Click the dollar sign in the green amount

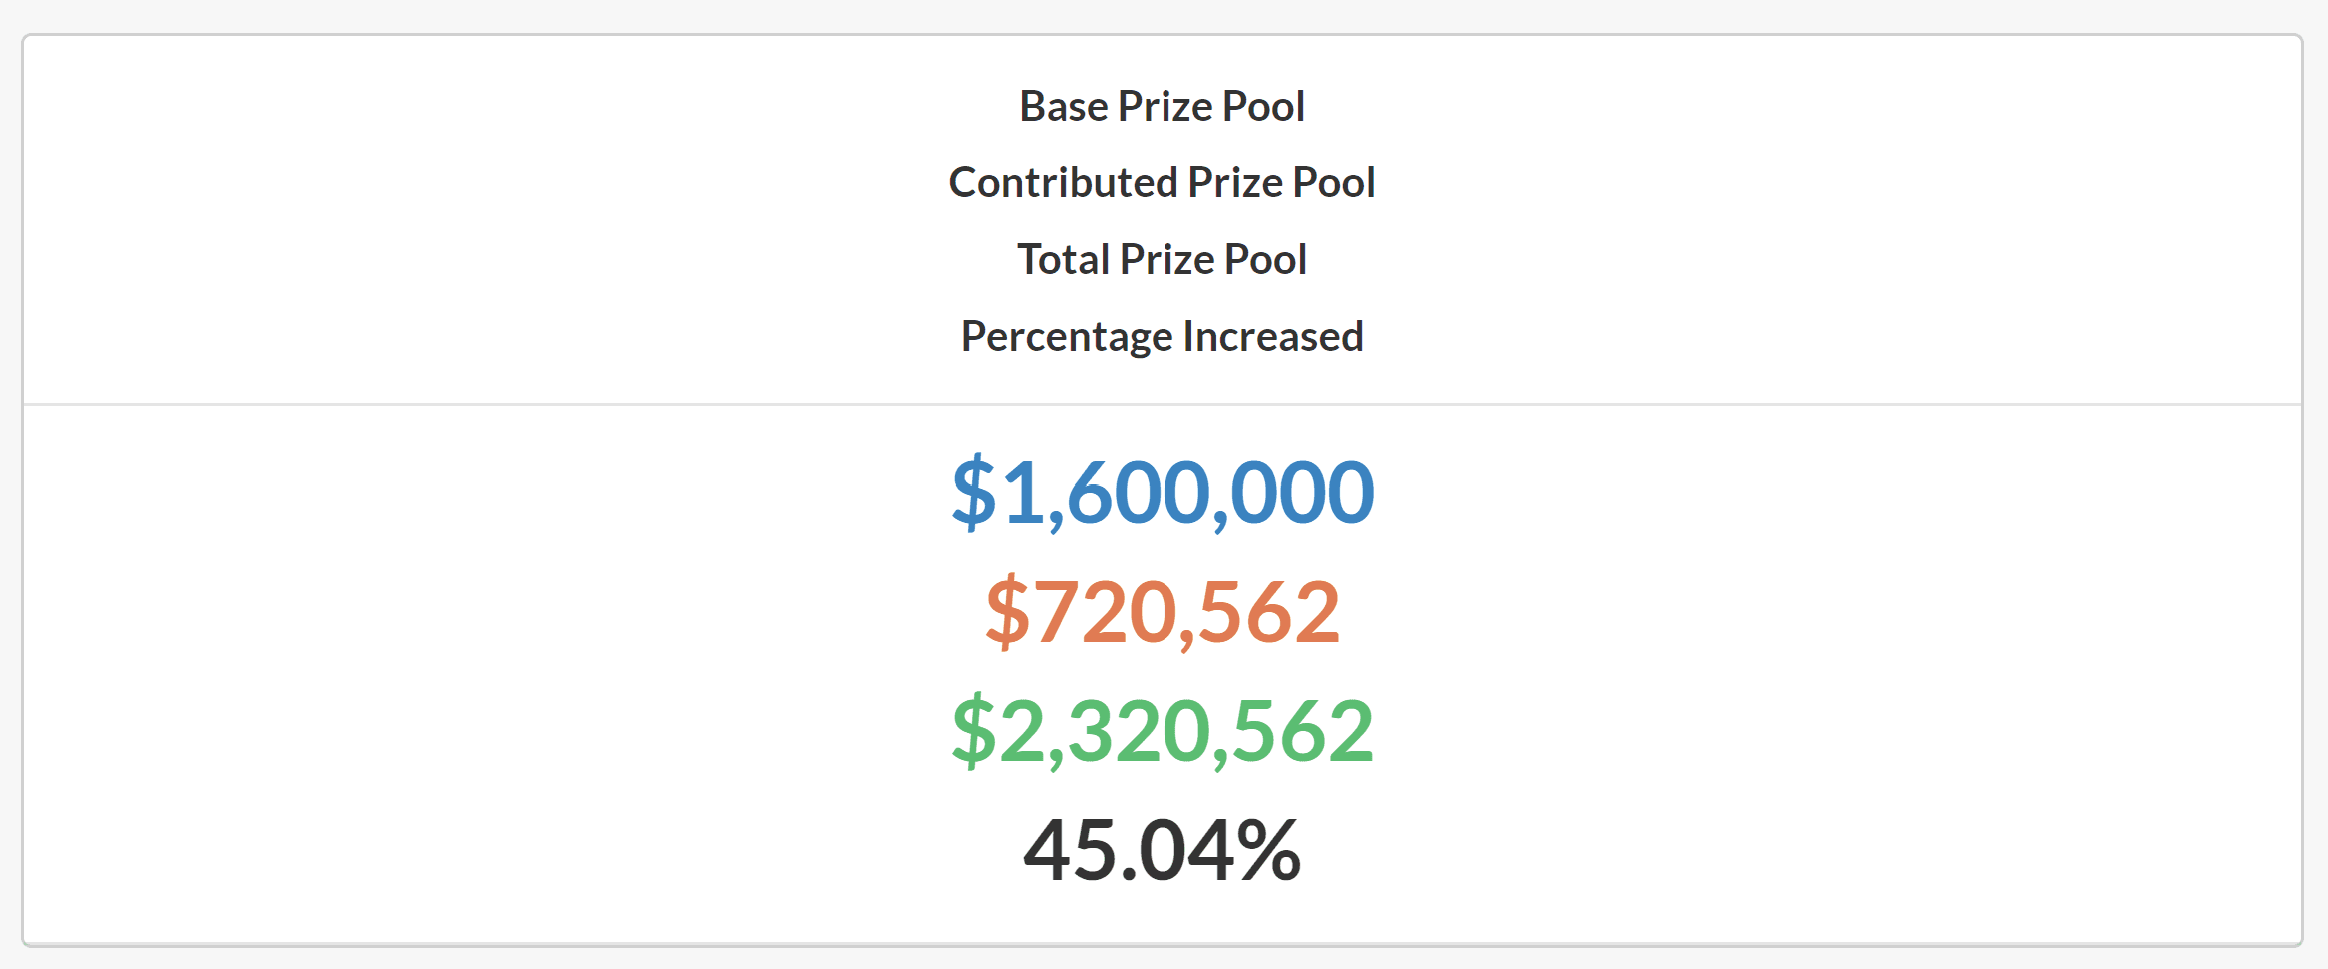coord(973,731)
